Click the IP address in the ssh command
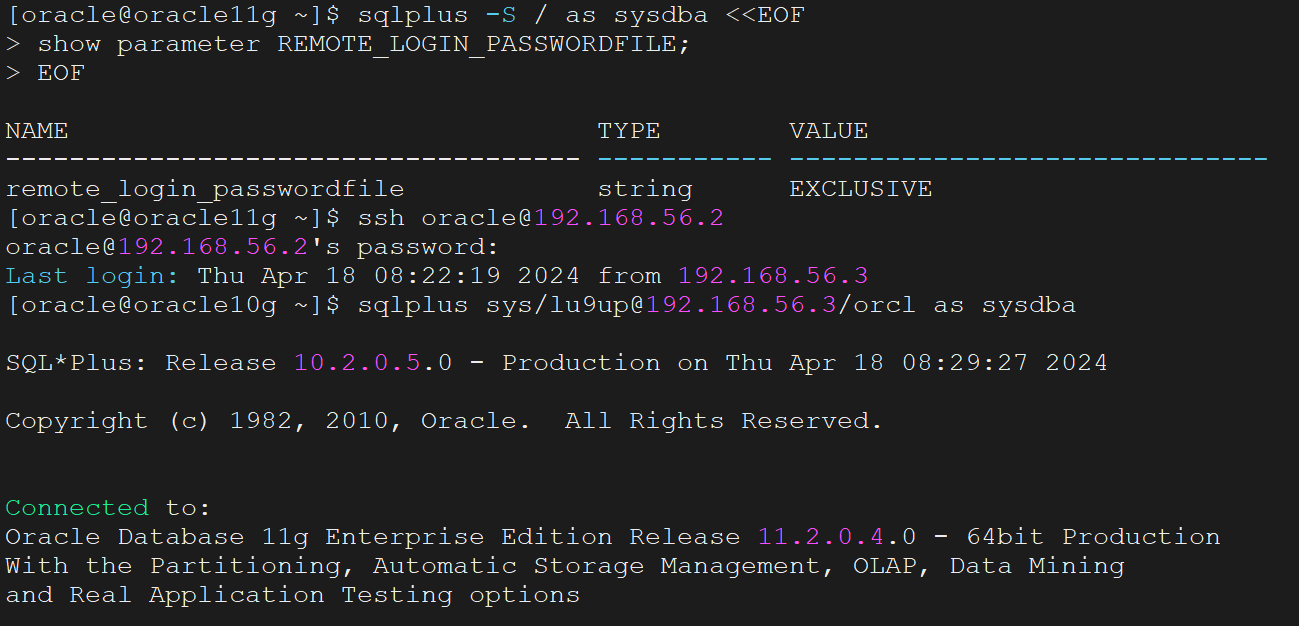Screen dimensions: 1299x626 (628, 218)
